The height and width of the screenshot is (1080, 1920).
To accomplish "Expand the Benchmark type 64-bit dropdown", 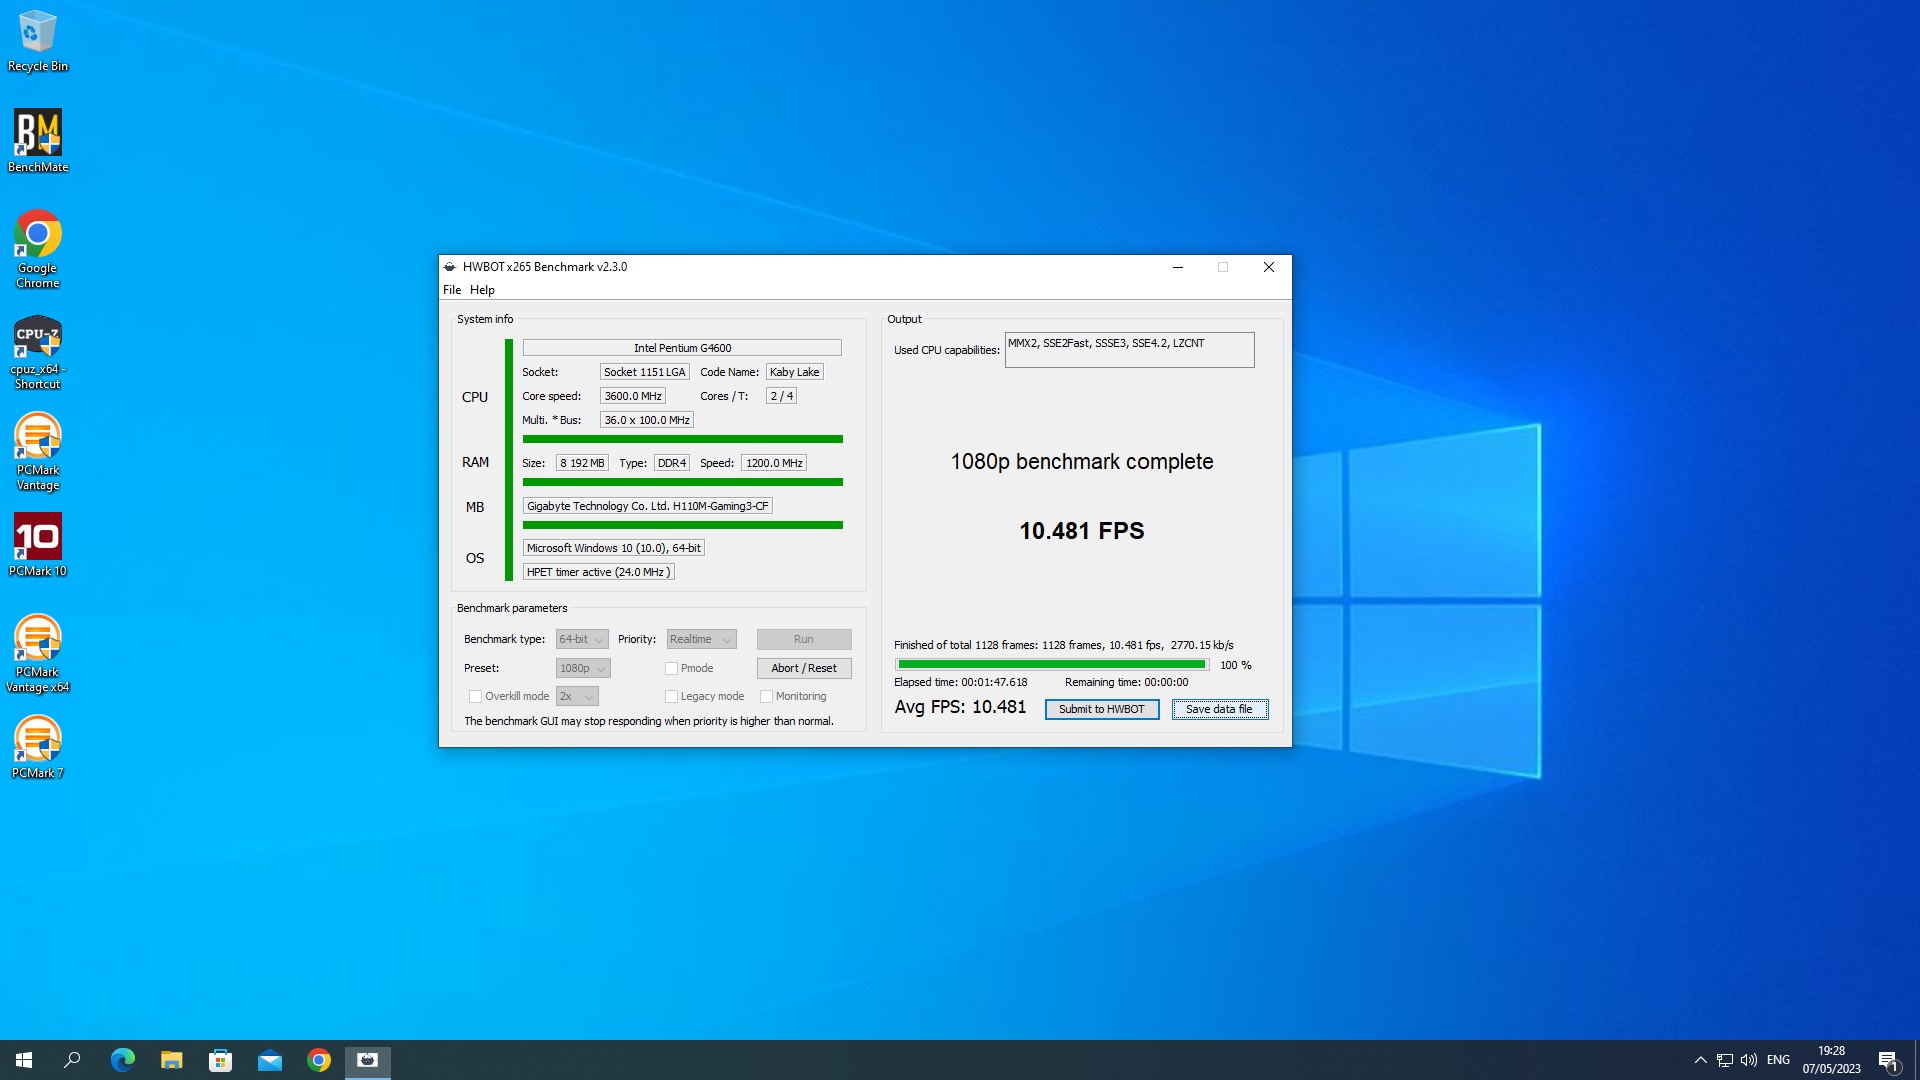I will 582,639.
